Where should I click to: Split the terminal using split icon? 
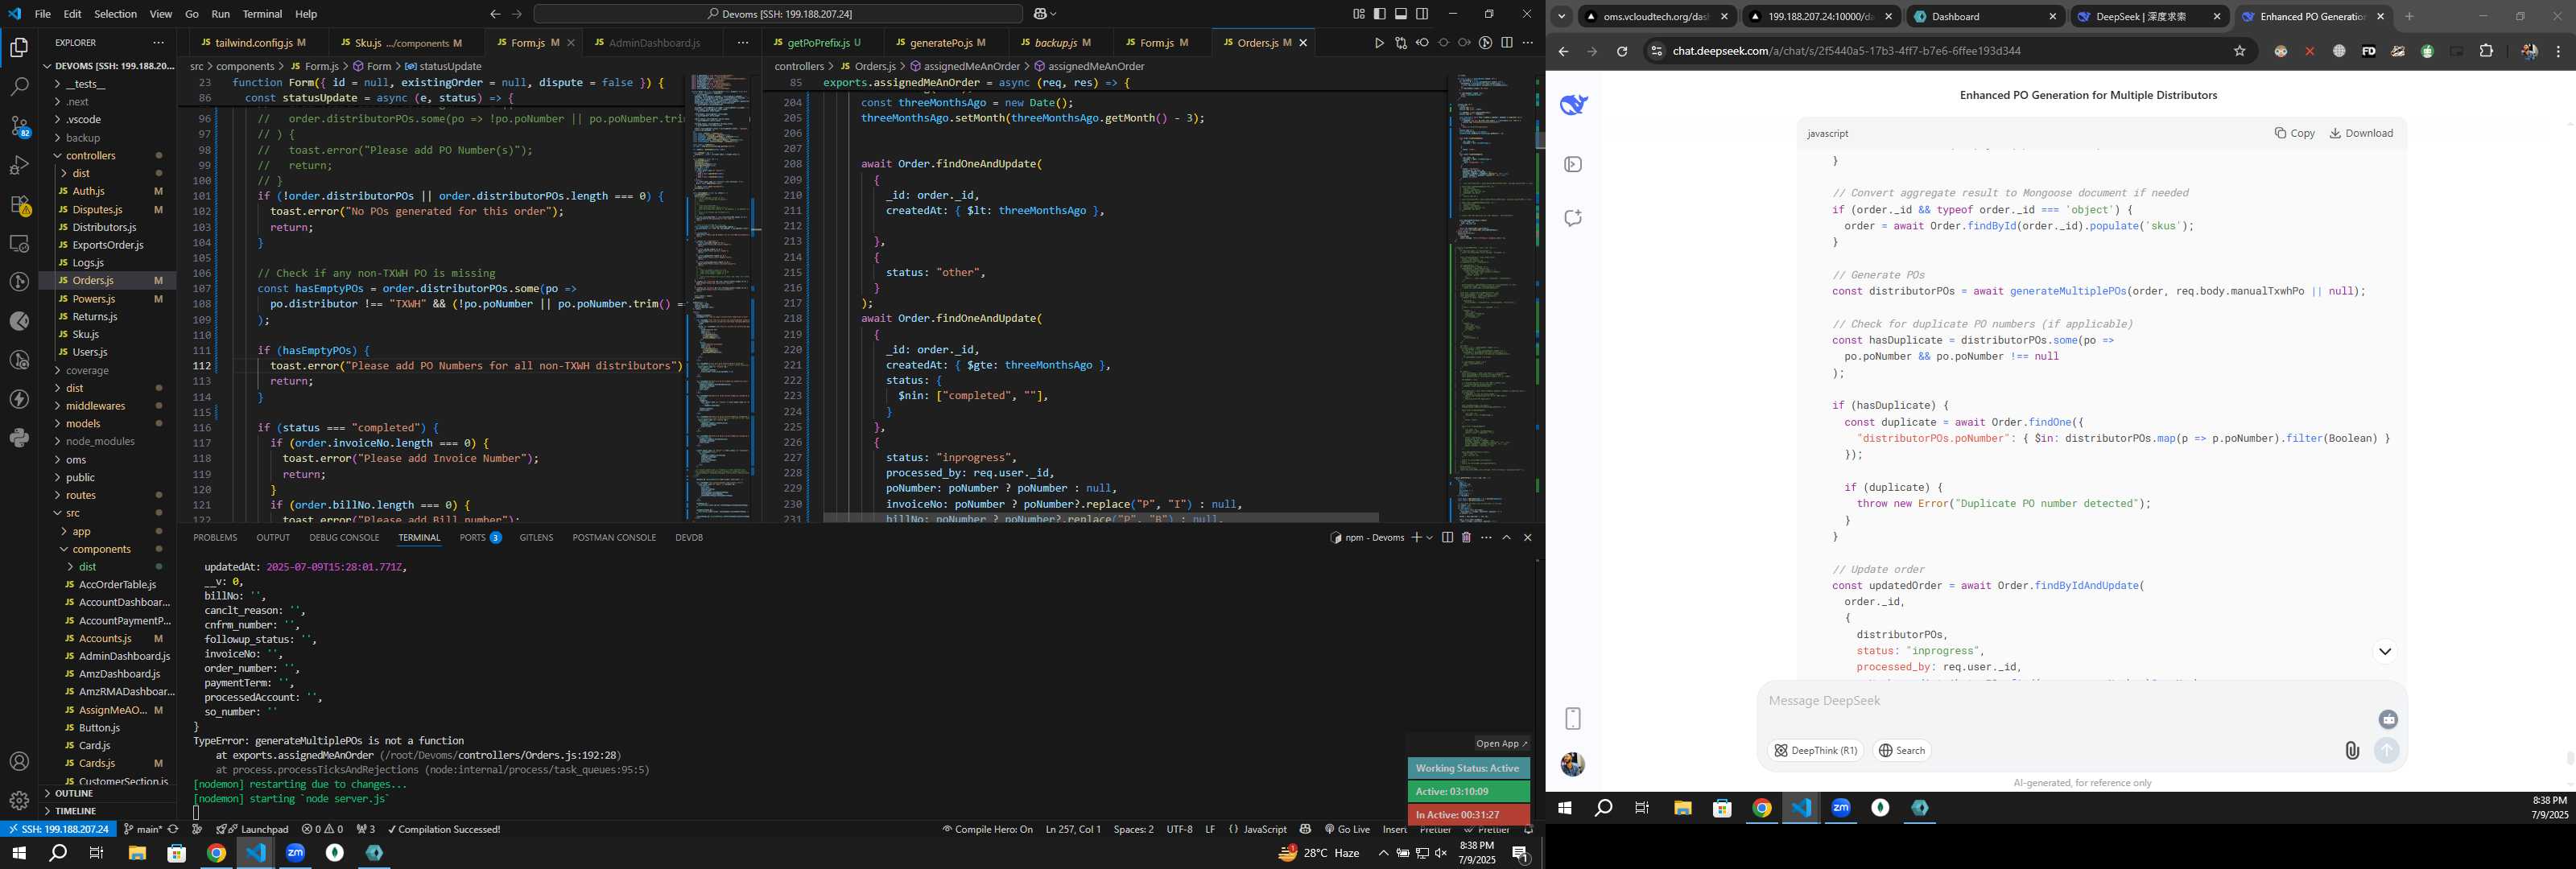1447,538
